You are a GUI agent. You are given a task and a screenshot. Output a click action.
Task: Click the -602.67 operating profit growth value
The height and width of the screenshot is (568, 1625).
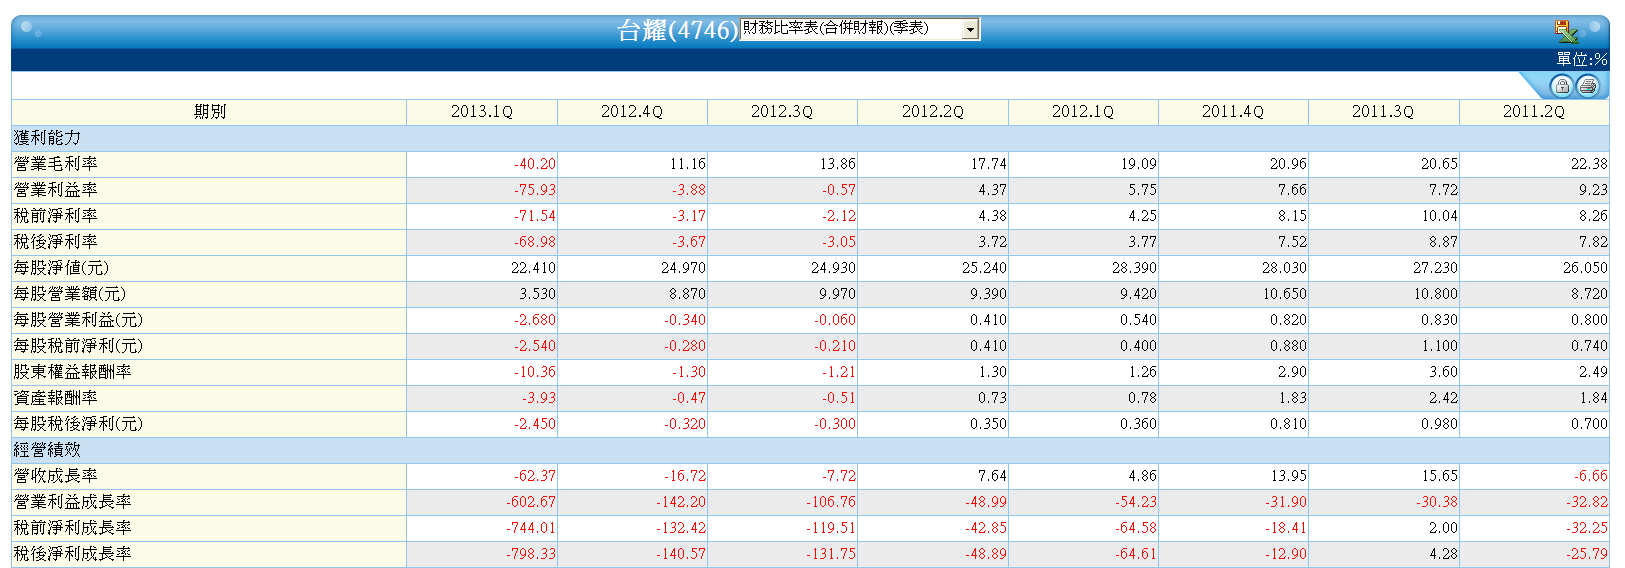pos(531,502)
